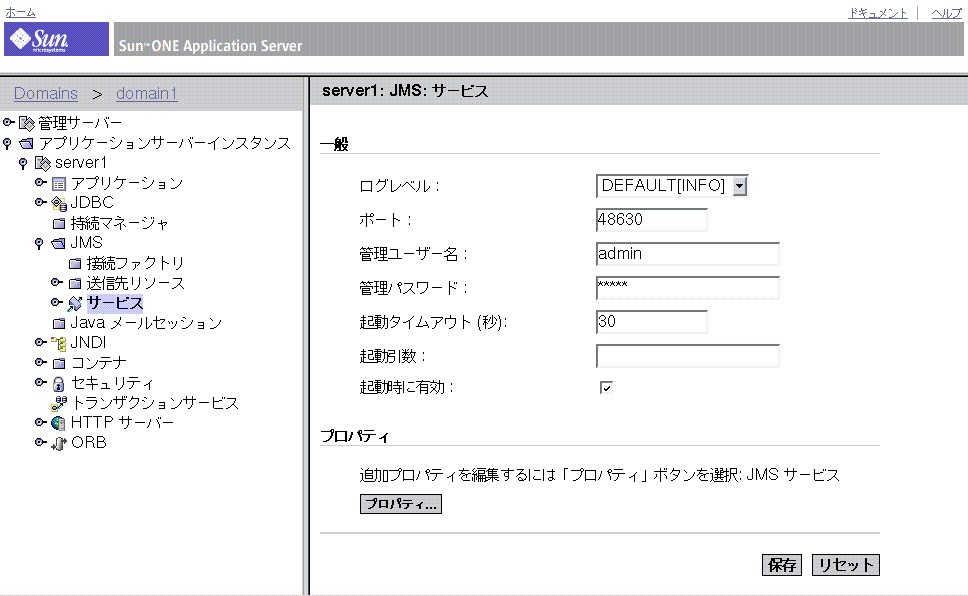The width and height of the screenshot is (968, 596).
Task: Toggle the 起動時に有効 checkbox
Action: 606,387
